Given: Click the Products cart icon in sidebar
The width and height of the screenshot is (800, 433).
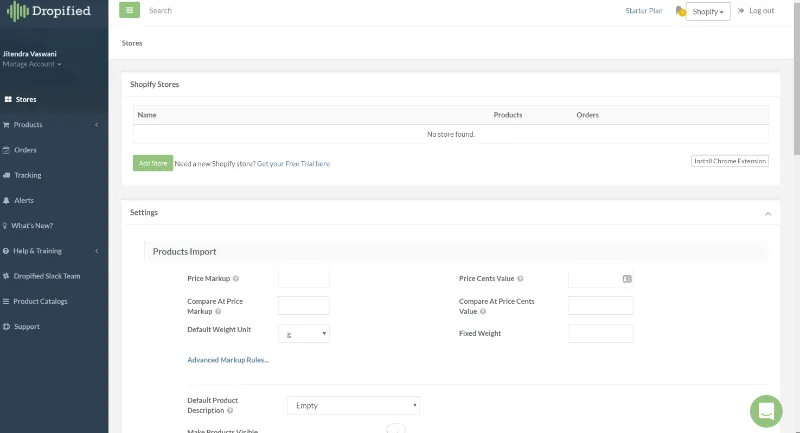Looking at the screenshot, I should [x=6, y=124].
